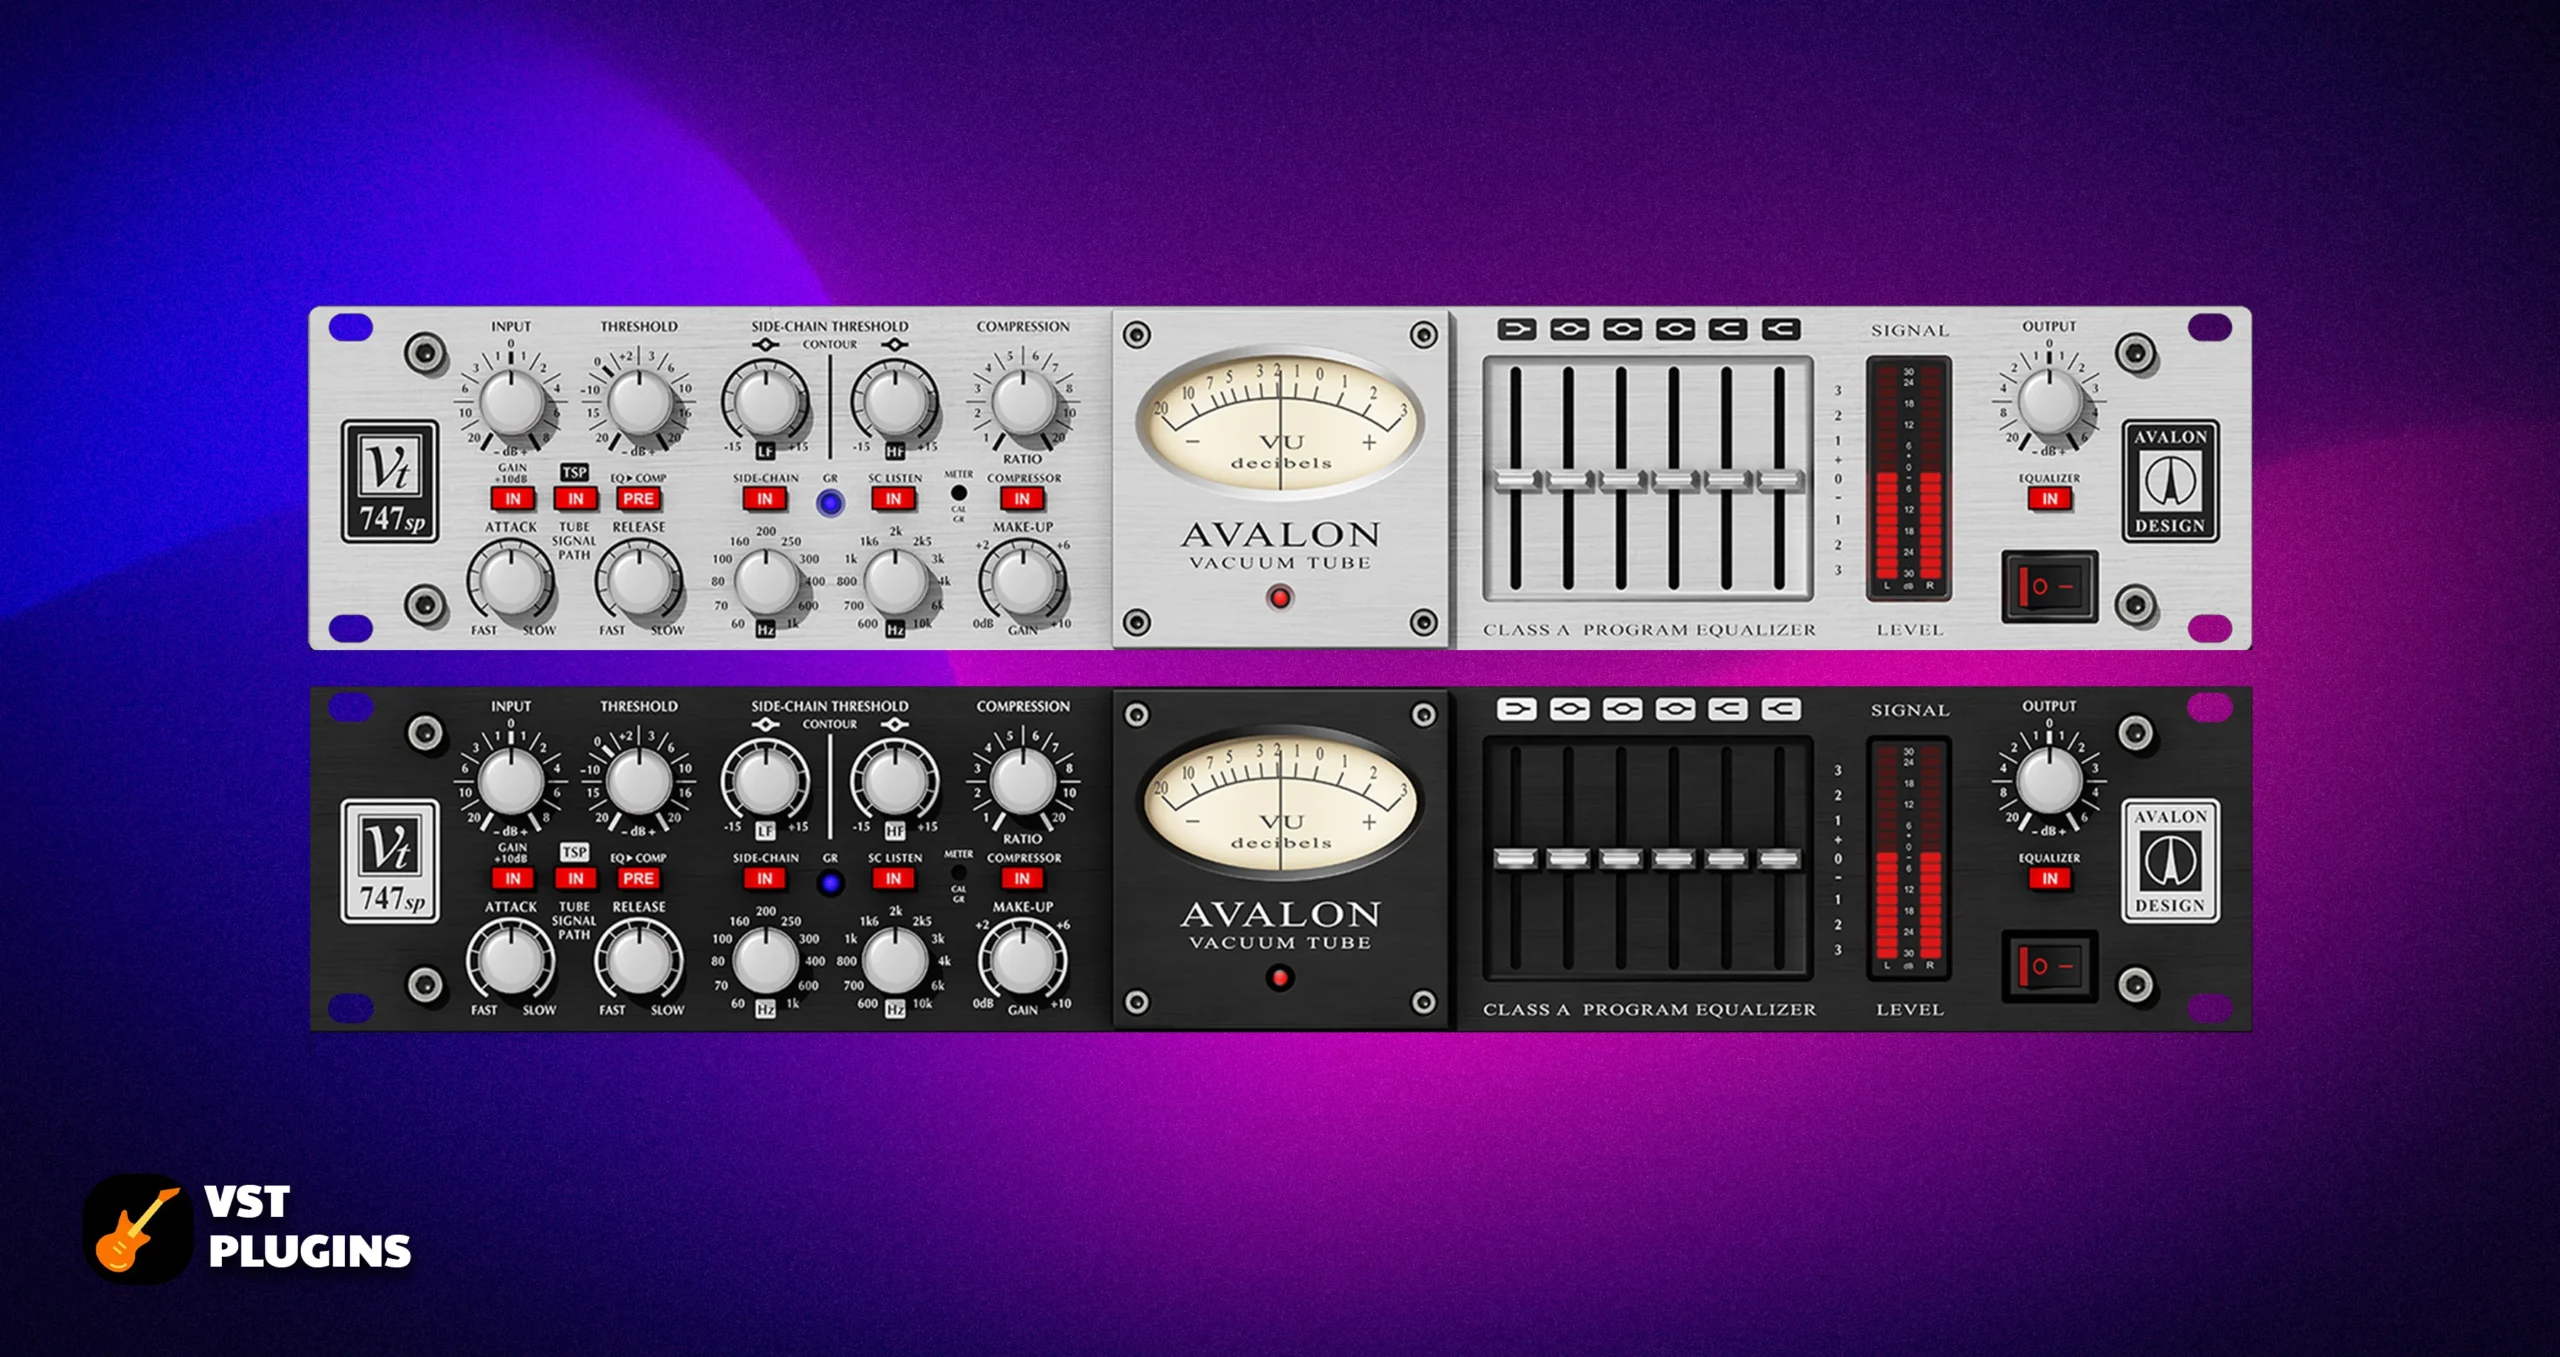Click the last EQ fader handle on silver unit
The width and height of the screenshot is (2560, 1357).
click(x=1780, y=480)
